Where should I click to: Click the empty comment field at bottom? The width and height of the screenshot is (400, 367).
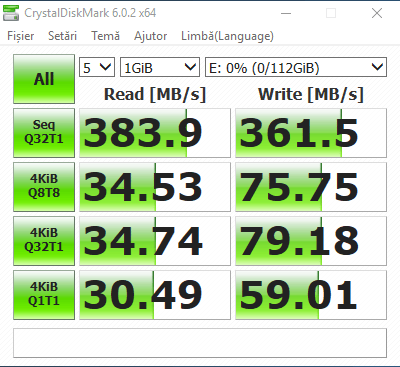point(200,343)
